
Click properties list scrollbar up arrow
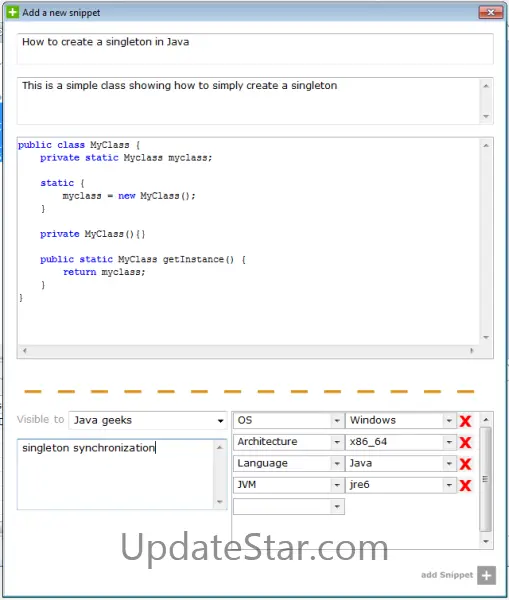coord(486,419)
